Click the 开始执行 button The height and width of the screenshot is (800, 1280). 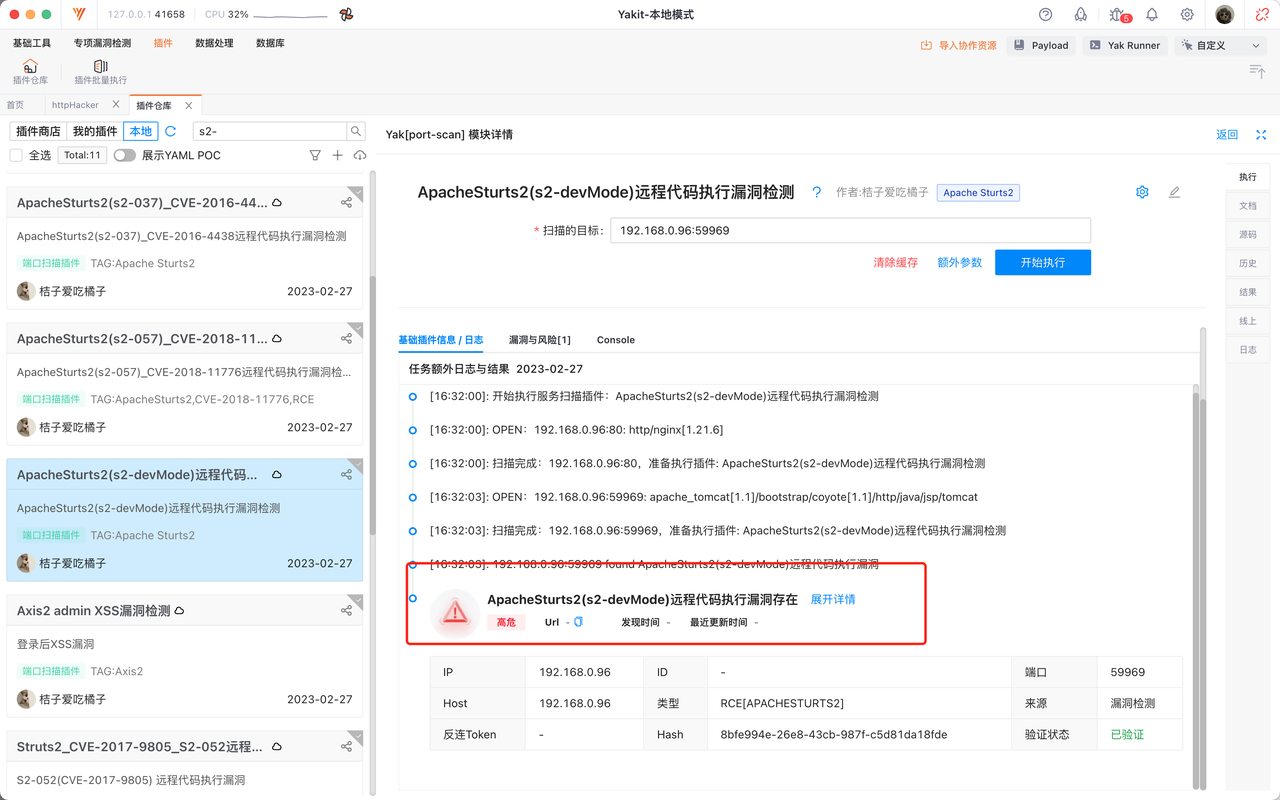tap(1043, 262)
